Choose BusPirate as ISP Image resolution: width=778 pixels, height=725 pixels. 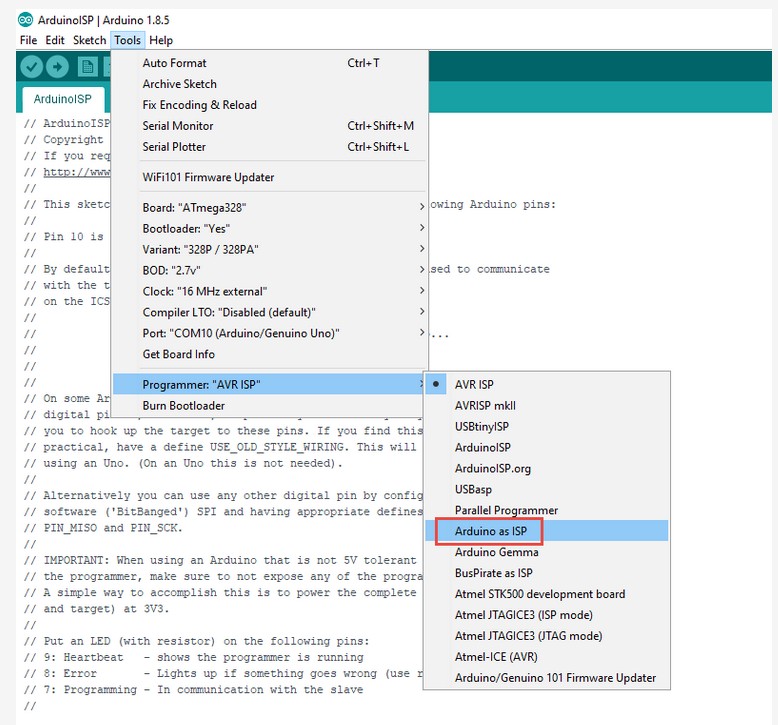(x=547, y=573)
